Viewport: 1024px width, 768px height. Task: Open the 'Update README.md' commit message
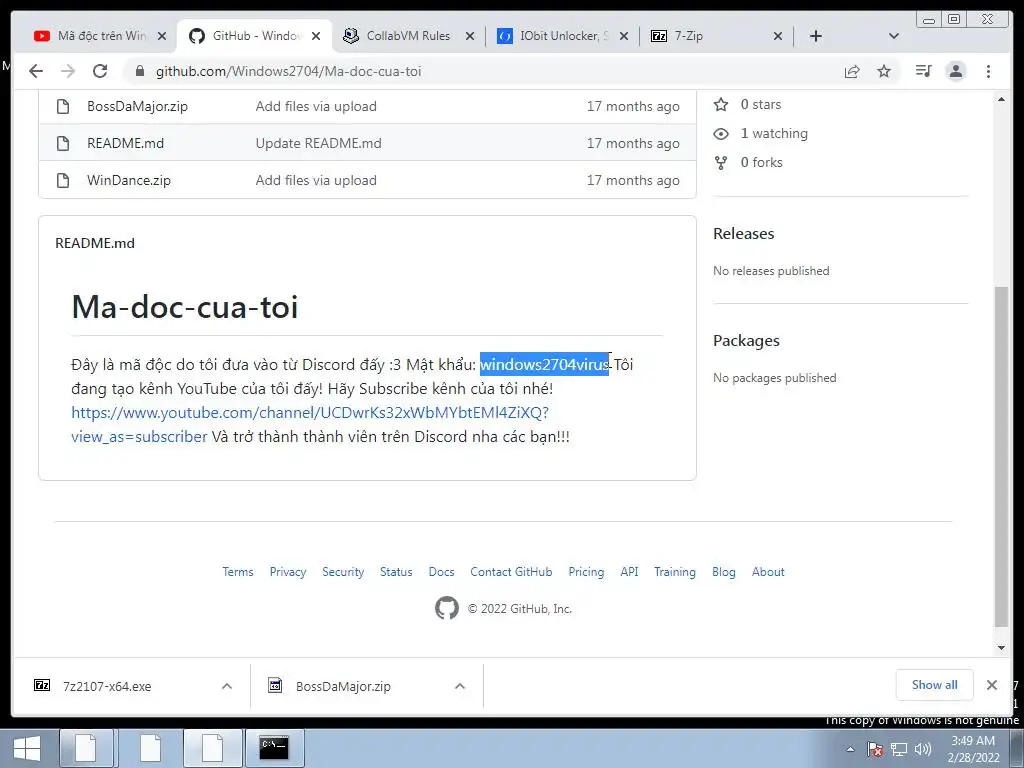click(318, 143)
